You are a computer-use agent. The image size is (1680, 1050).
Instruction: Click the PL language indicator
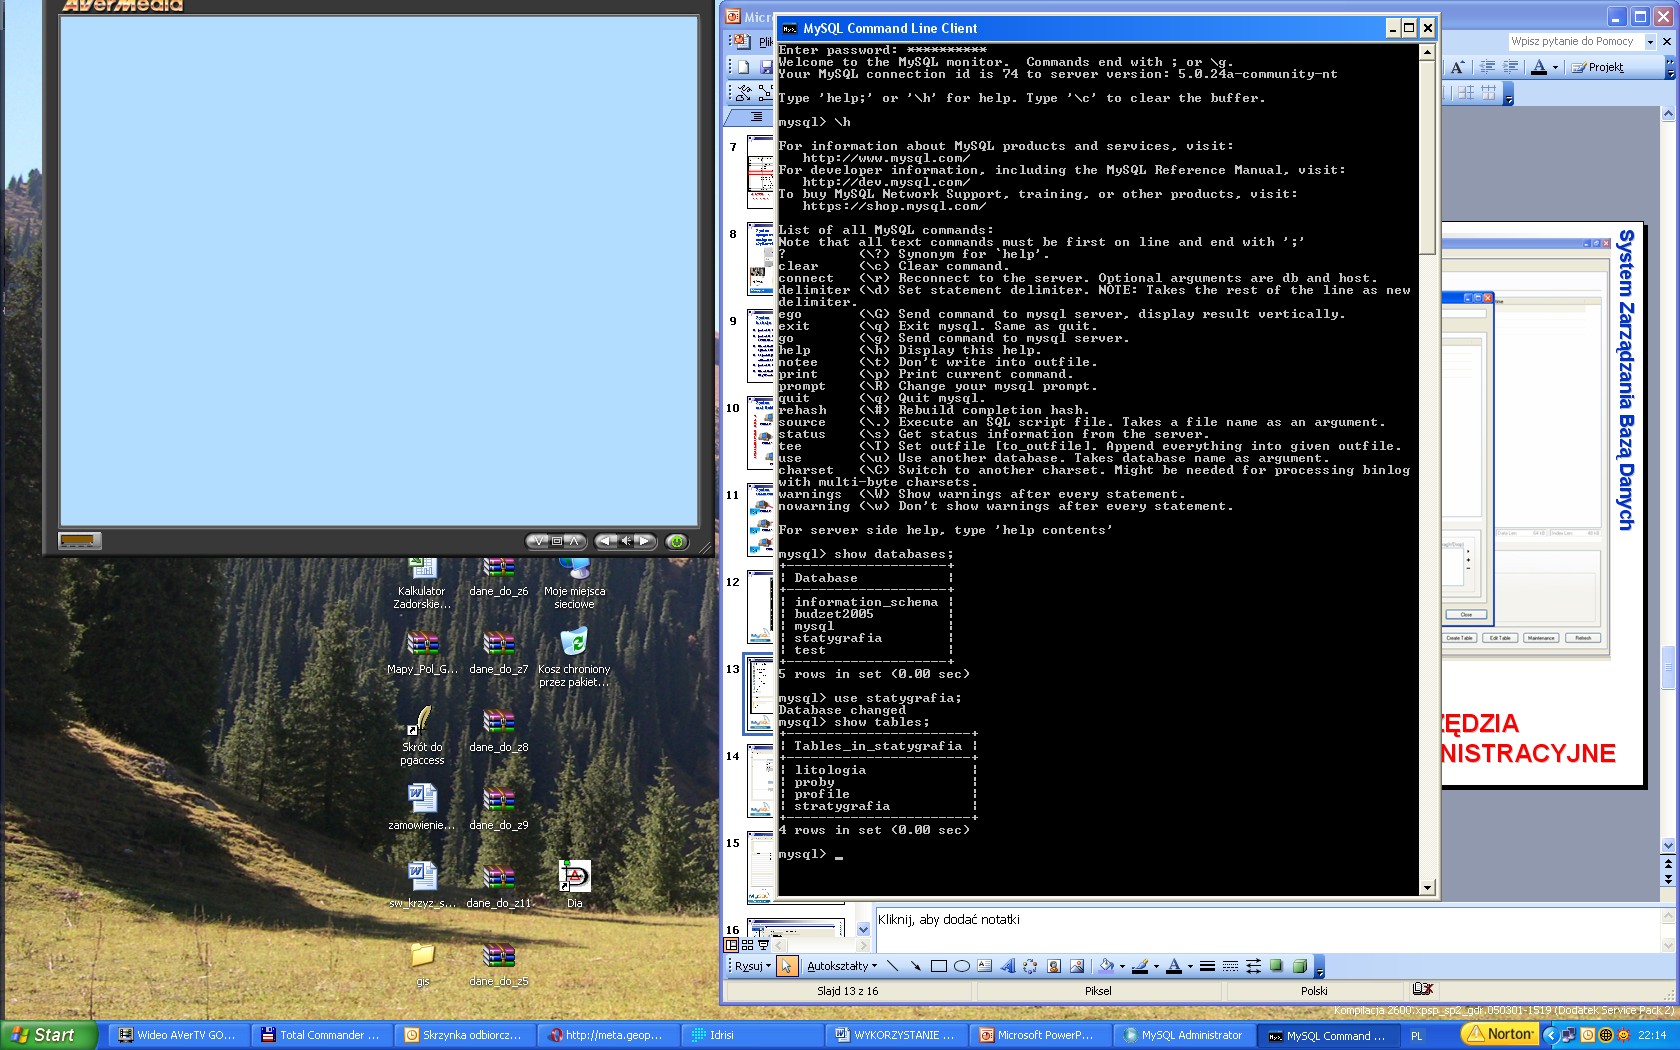(x=1416, y=1036)
